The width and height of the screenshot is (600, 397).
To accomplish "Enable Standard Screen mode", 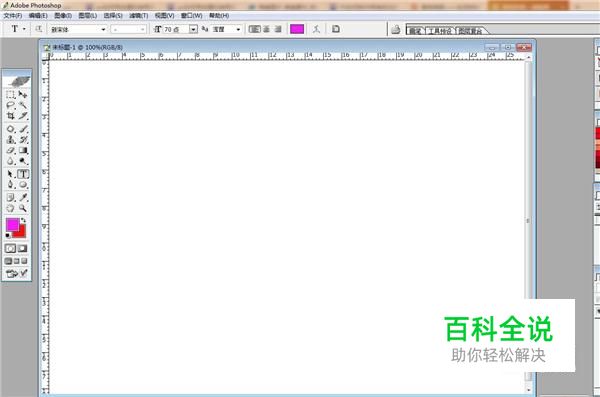I will click(x=8, y=261).
